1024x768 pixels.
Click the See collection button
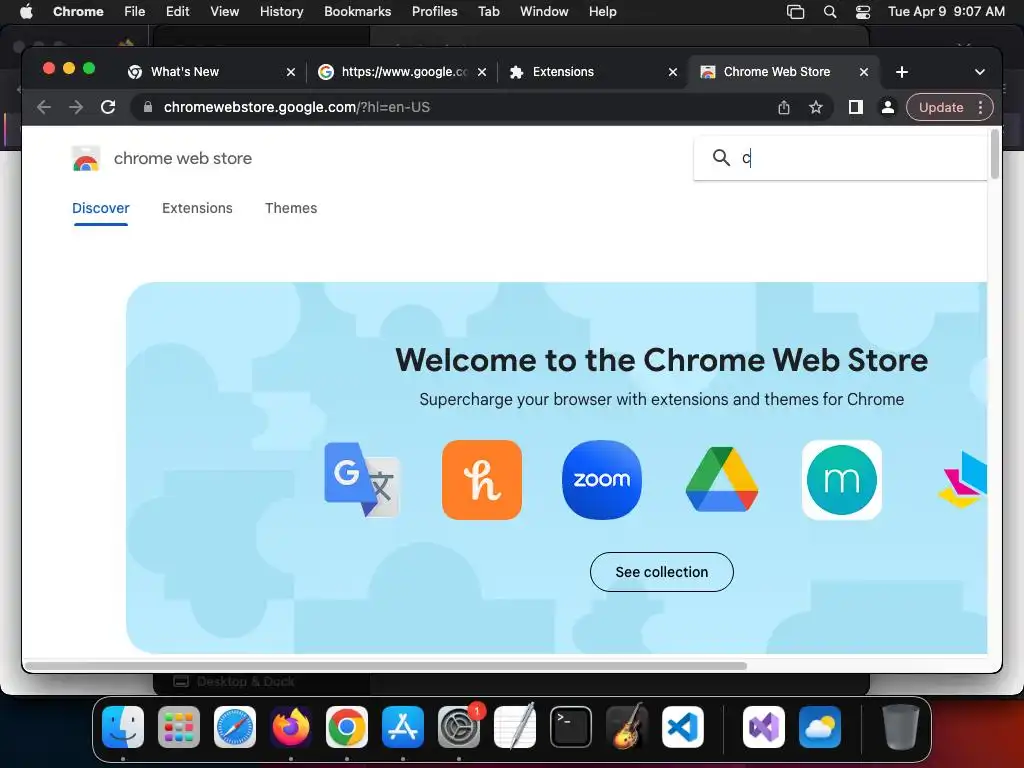pos(662,572)
